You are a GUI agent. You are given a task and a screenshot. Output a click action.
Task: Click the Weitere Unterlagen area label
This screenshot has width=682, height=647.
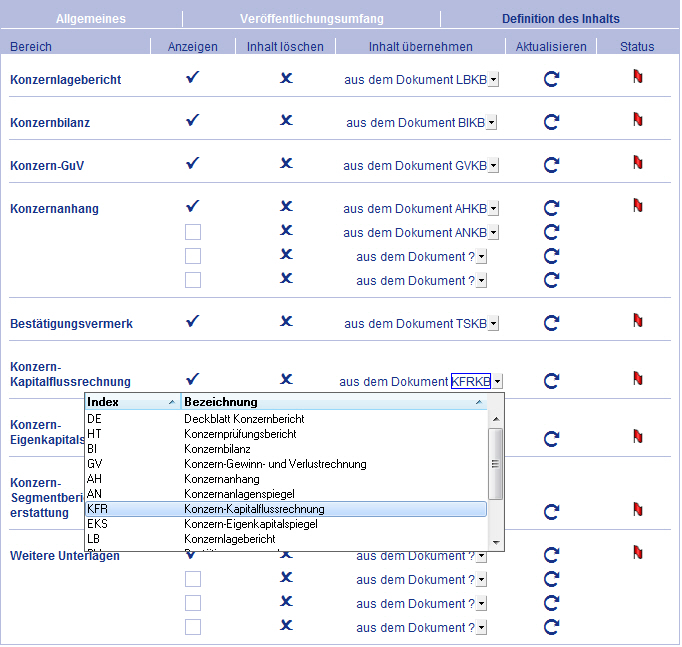(x=65, y=556)
